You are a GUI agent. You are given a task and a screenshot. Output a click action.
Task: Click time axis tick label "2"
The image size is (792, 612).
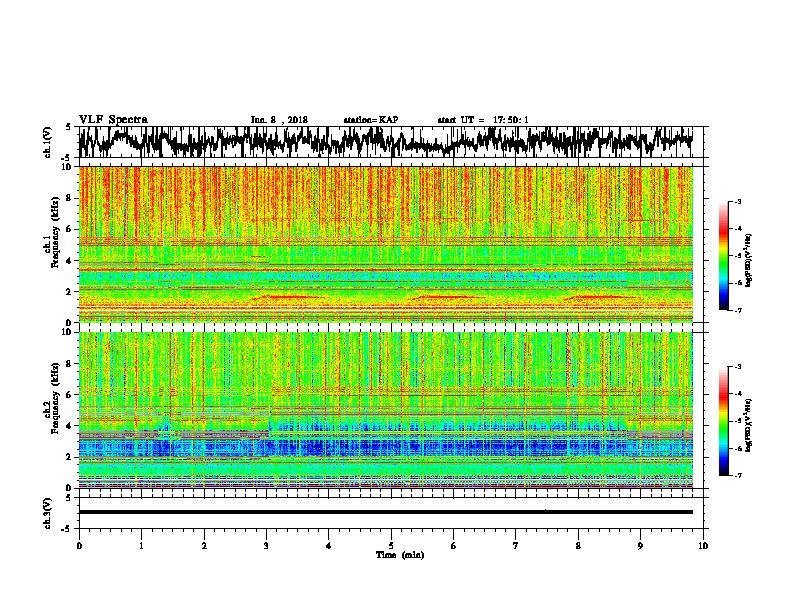click(204, 546)
